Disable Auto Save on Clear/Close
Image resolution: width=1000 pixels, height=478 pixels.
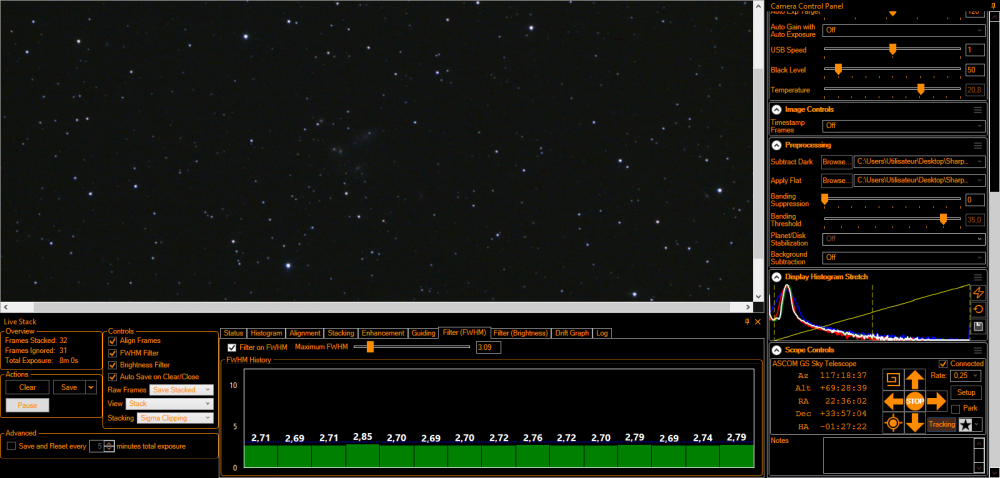113,377
